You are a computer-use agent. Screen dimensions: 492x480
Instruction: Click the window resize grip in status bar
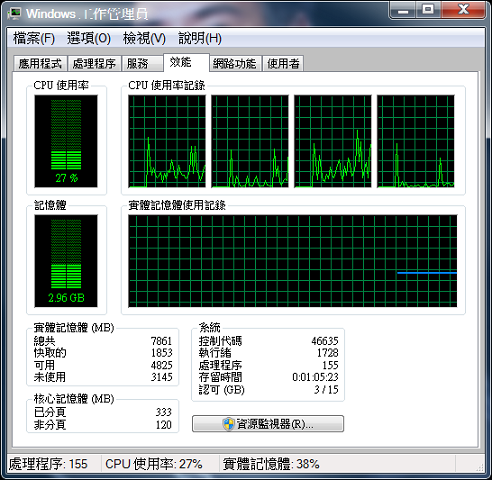(x=480, y=467)
